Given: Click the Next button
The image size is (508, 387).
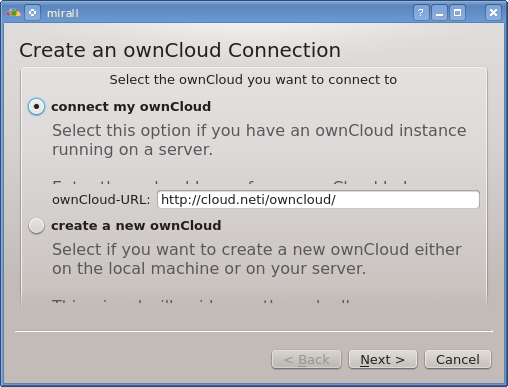Looking at the screenshot, I should pos(383,359).
